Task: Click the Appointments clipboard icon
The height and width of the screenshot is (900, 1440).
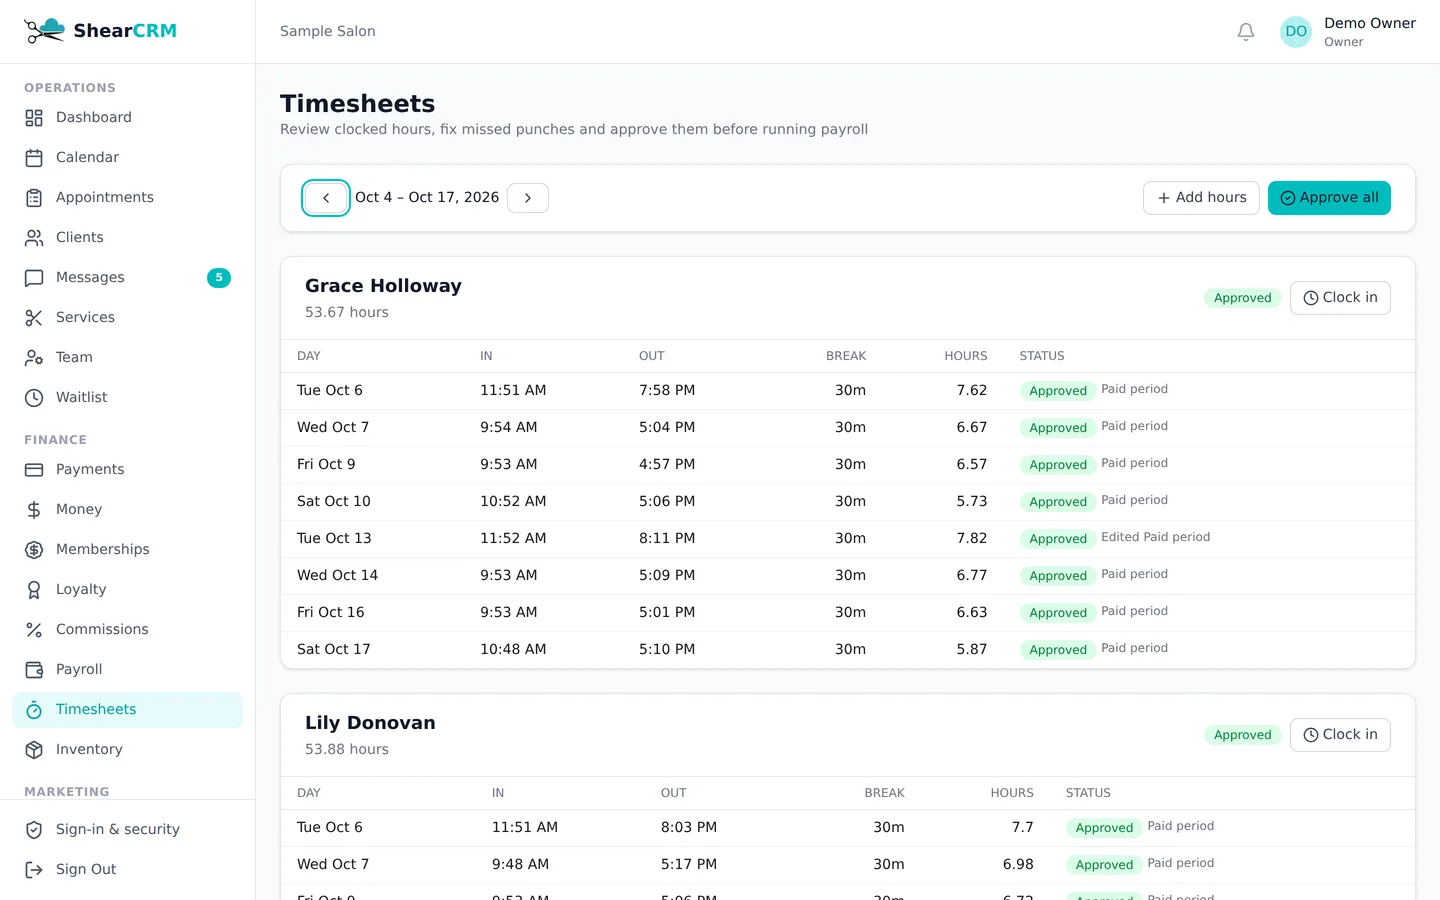Action: click(34, 198)
